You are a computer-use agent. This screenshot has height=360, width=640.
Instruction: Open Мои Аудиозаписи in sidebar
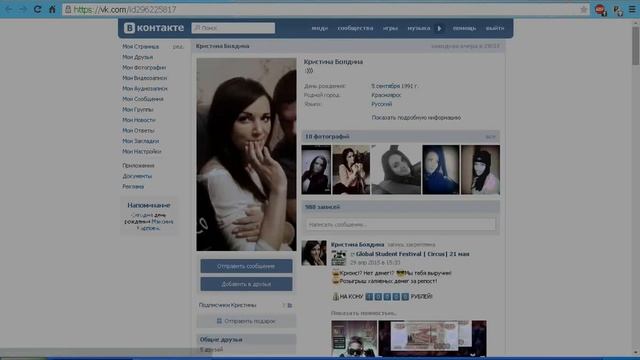coord(144,89)
